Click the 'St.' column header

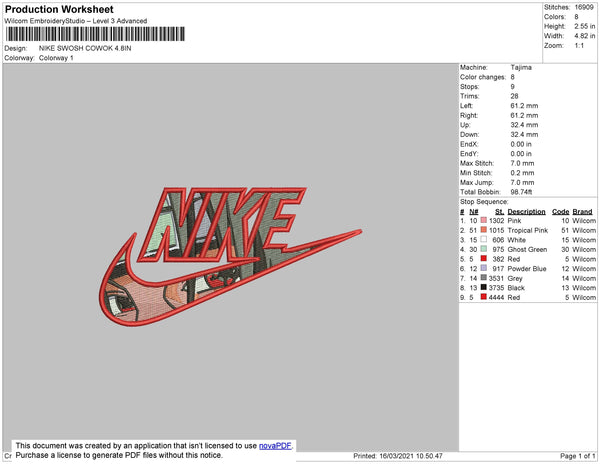click(x=499, y=212)
